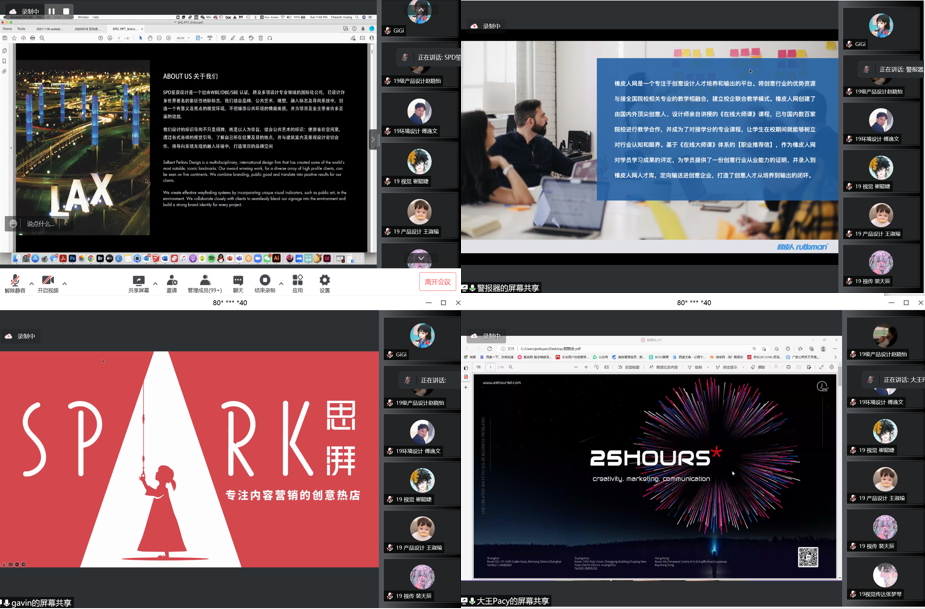Open meeting settings gear
The height and width of the screenshot is (609, 925).
[x=324, y=283]
